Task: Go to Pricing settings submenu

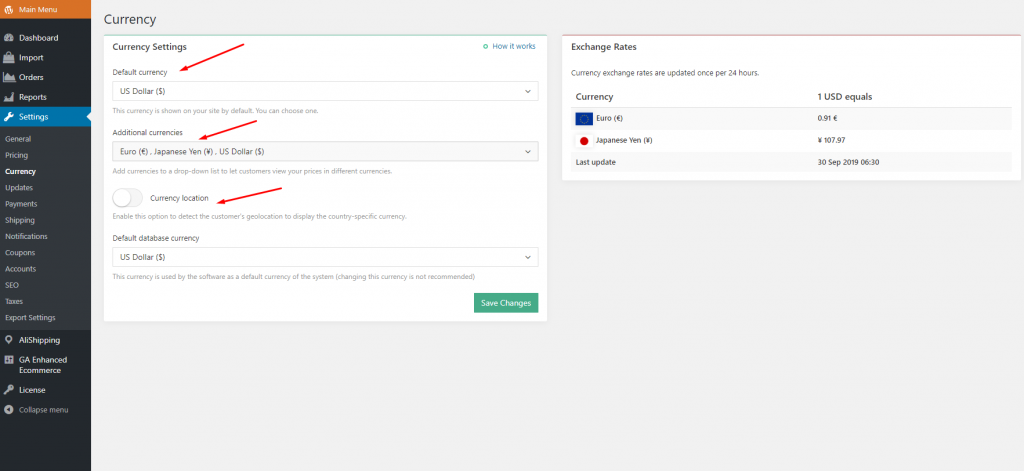Action: 17,156
